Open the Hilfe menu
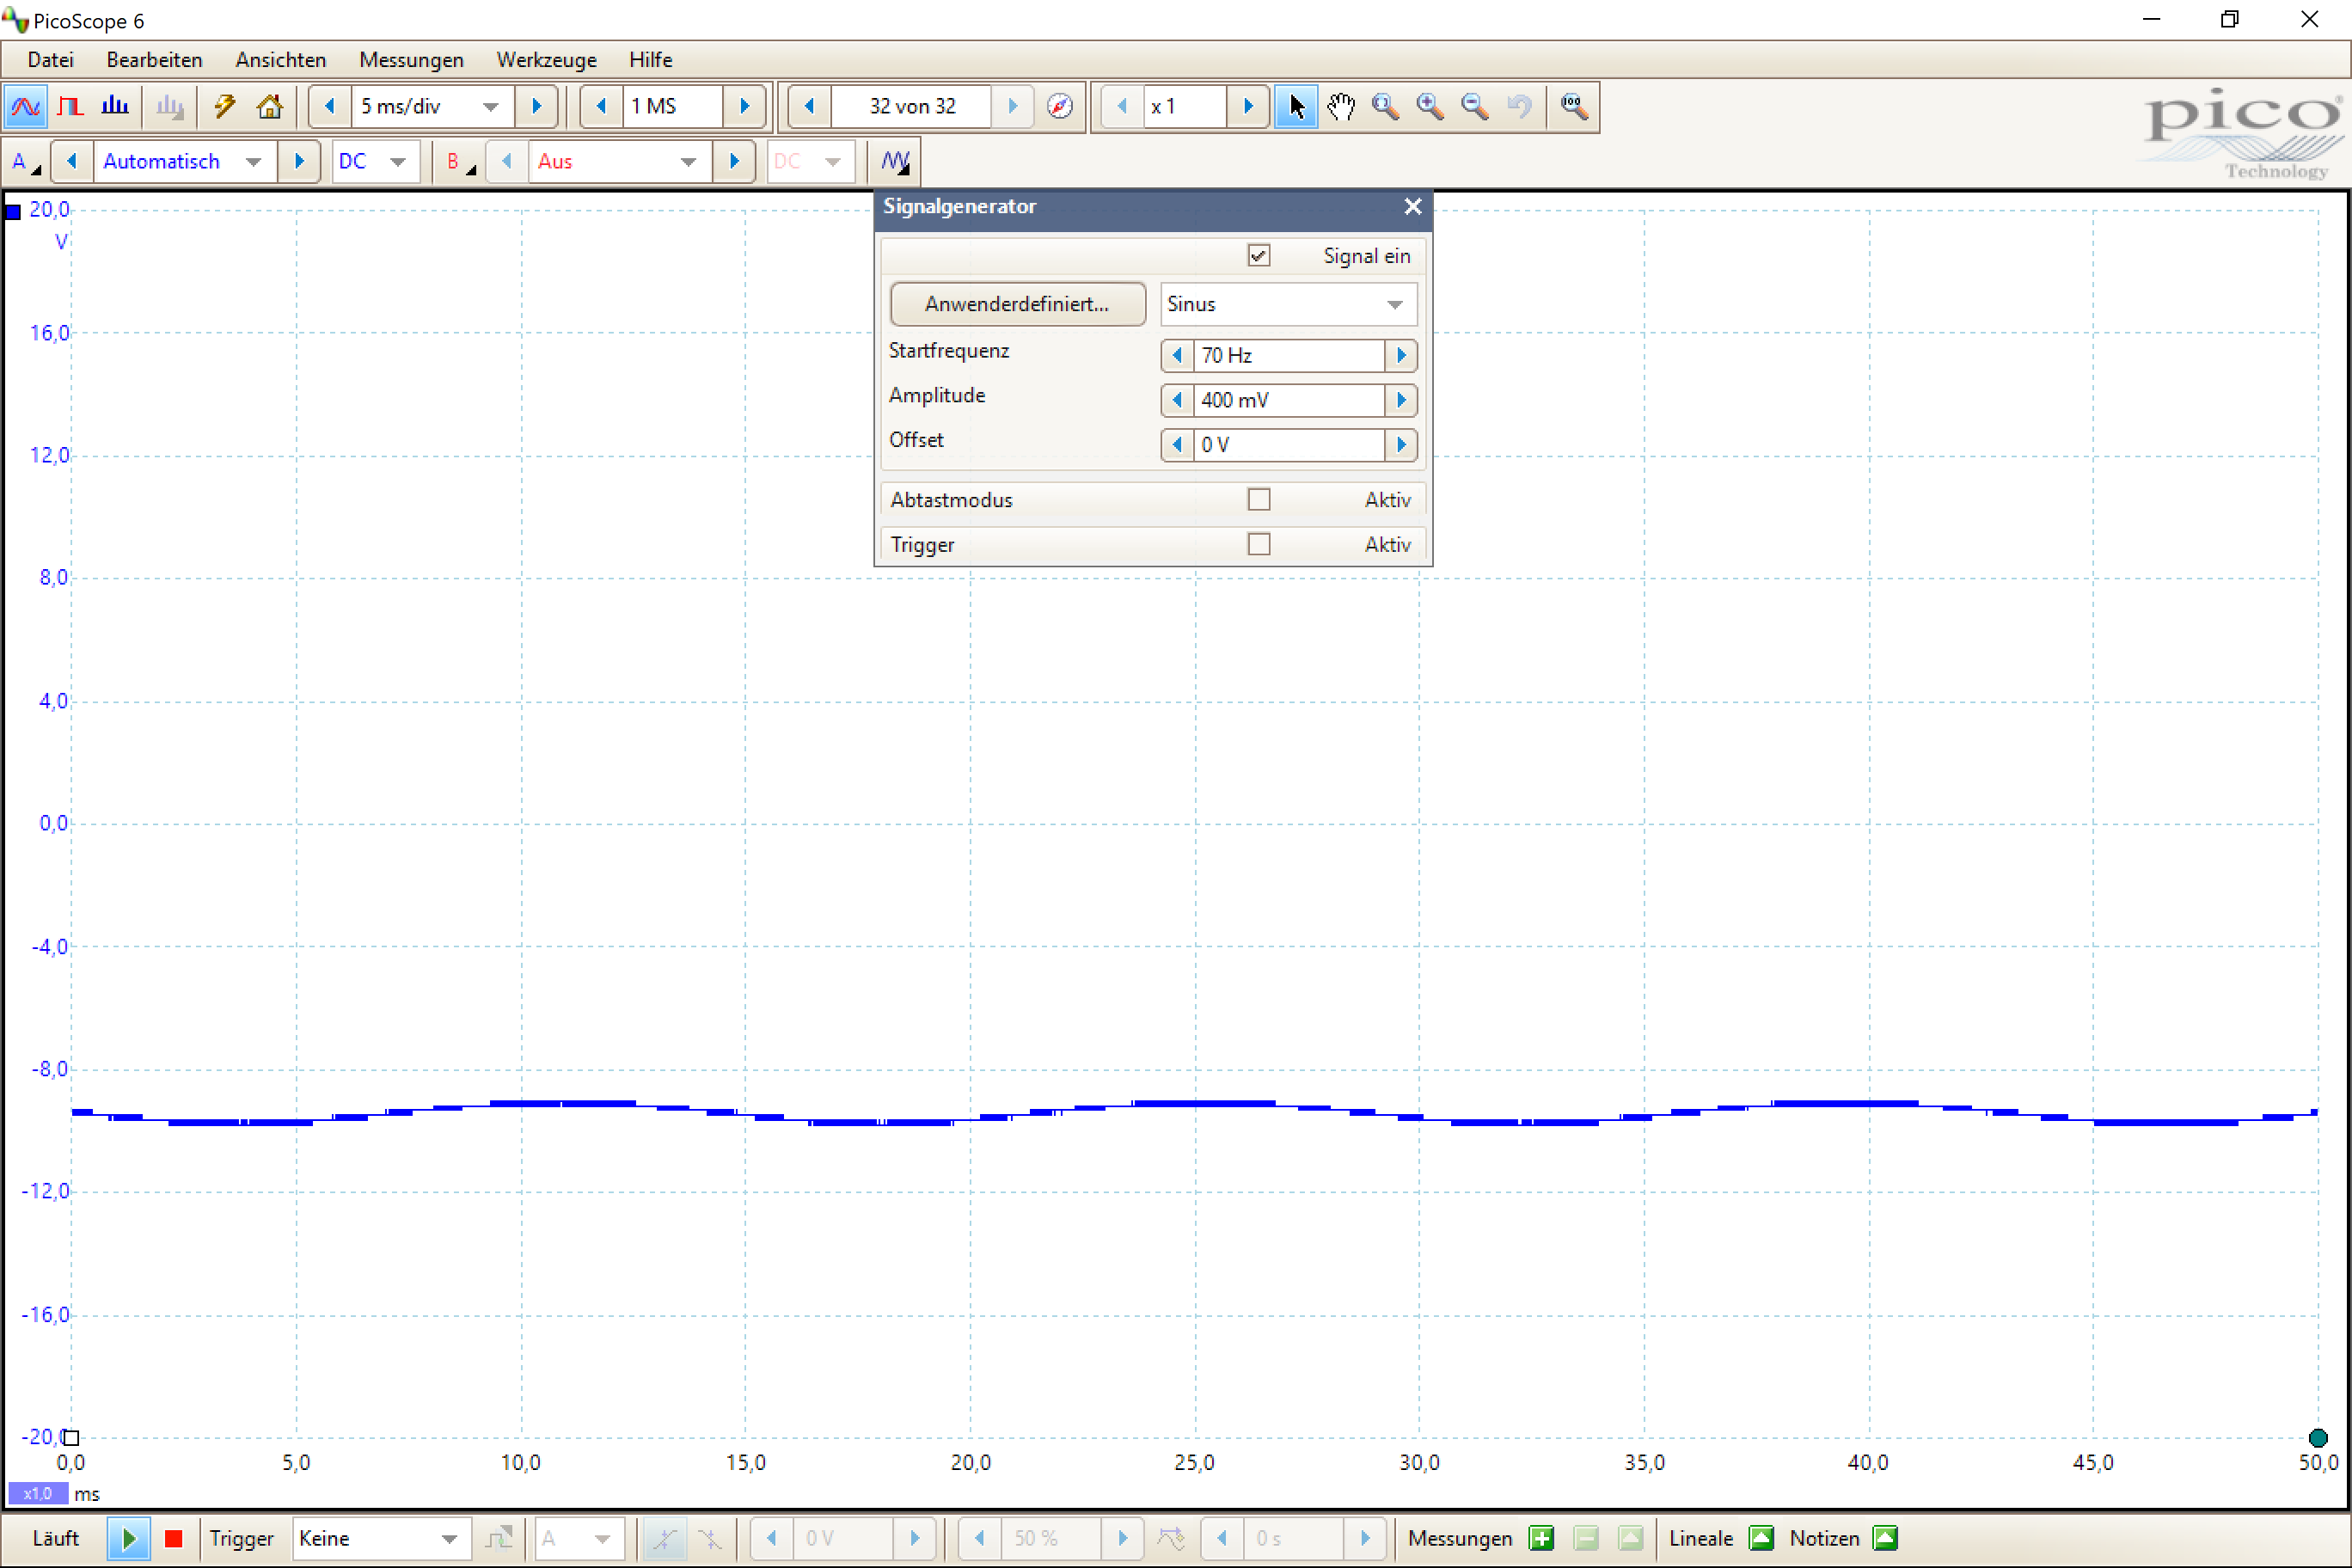Viewport: 2352px width, 1568px height. tap(650, 60)
